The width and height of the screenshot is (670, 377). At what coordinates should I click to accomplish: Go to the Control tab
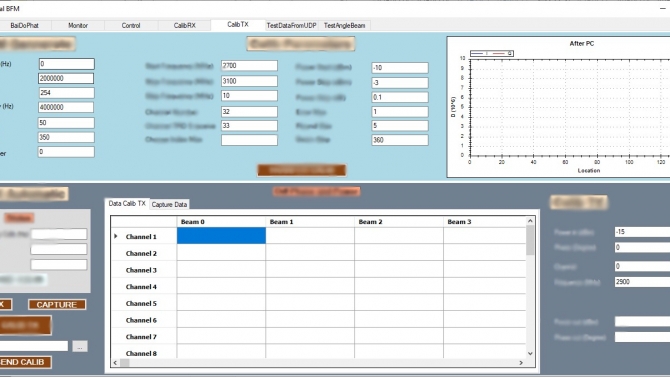(131, 26)
